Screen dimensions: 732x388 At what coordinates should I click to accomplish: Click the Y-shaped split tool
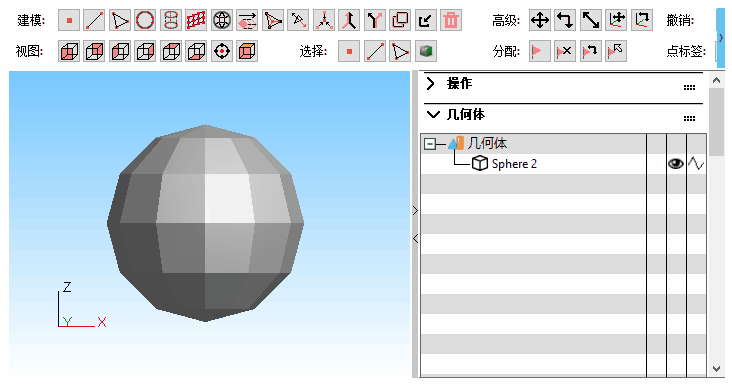tap(349, 21)
